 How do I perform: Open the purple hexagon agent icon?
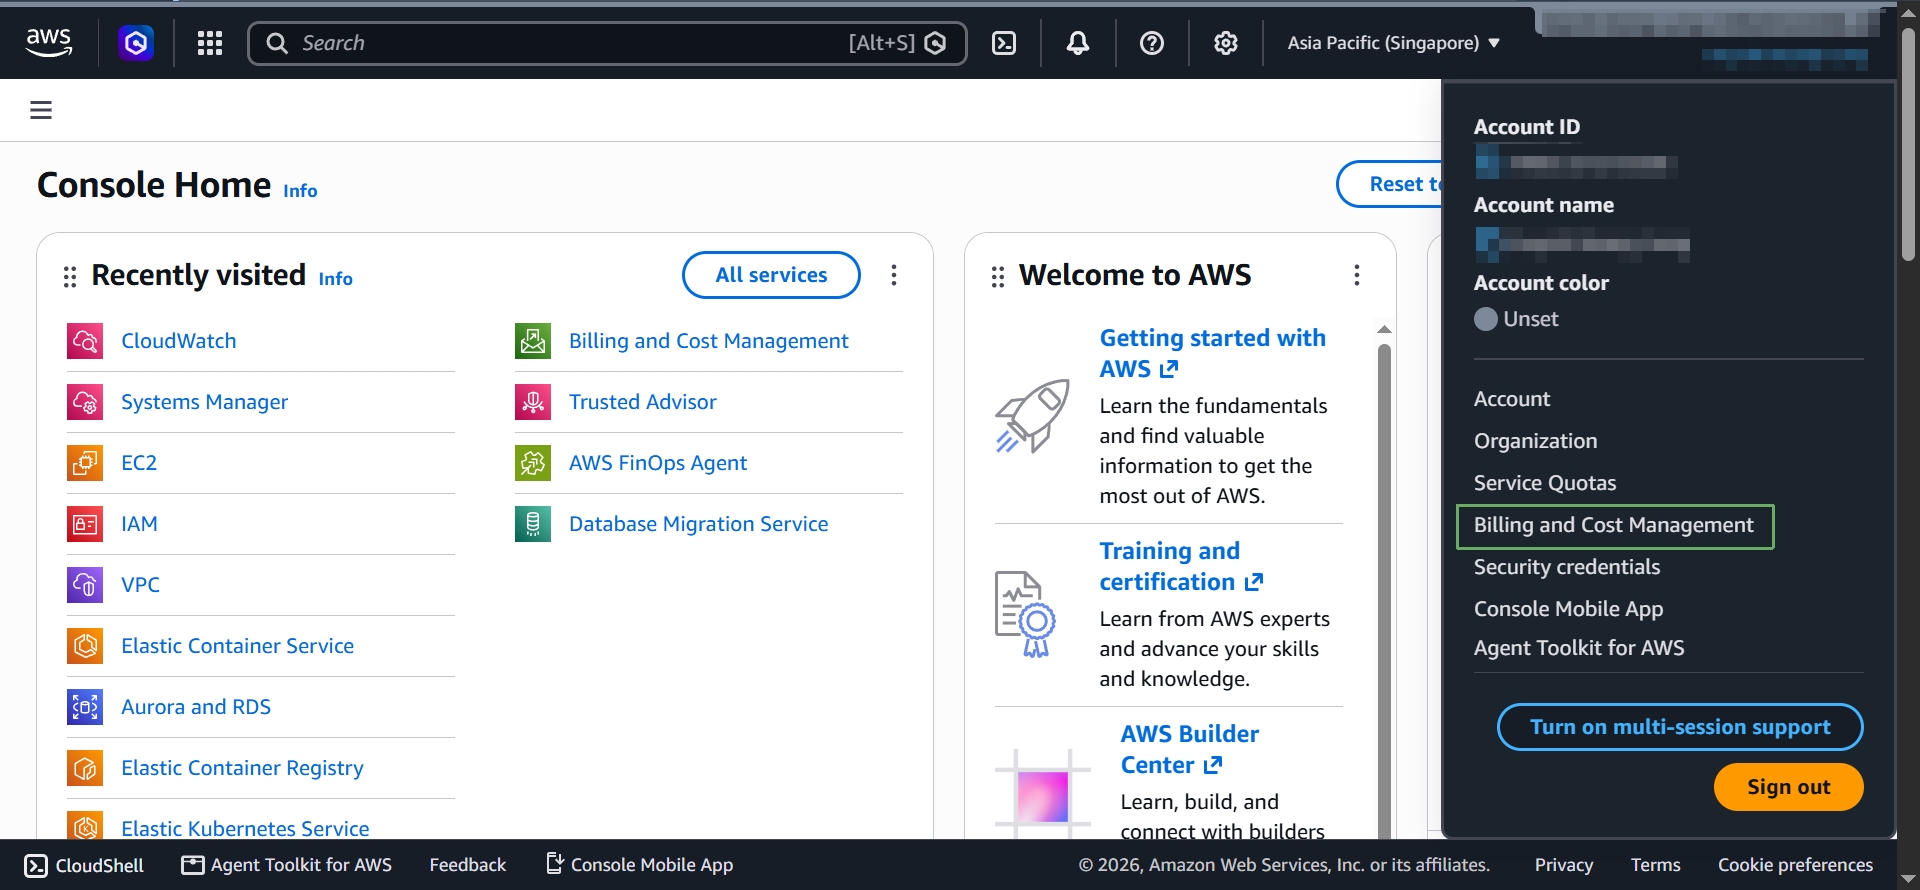pyautogui.click(x=136, y=43)
